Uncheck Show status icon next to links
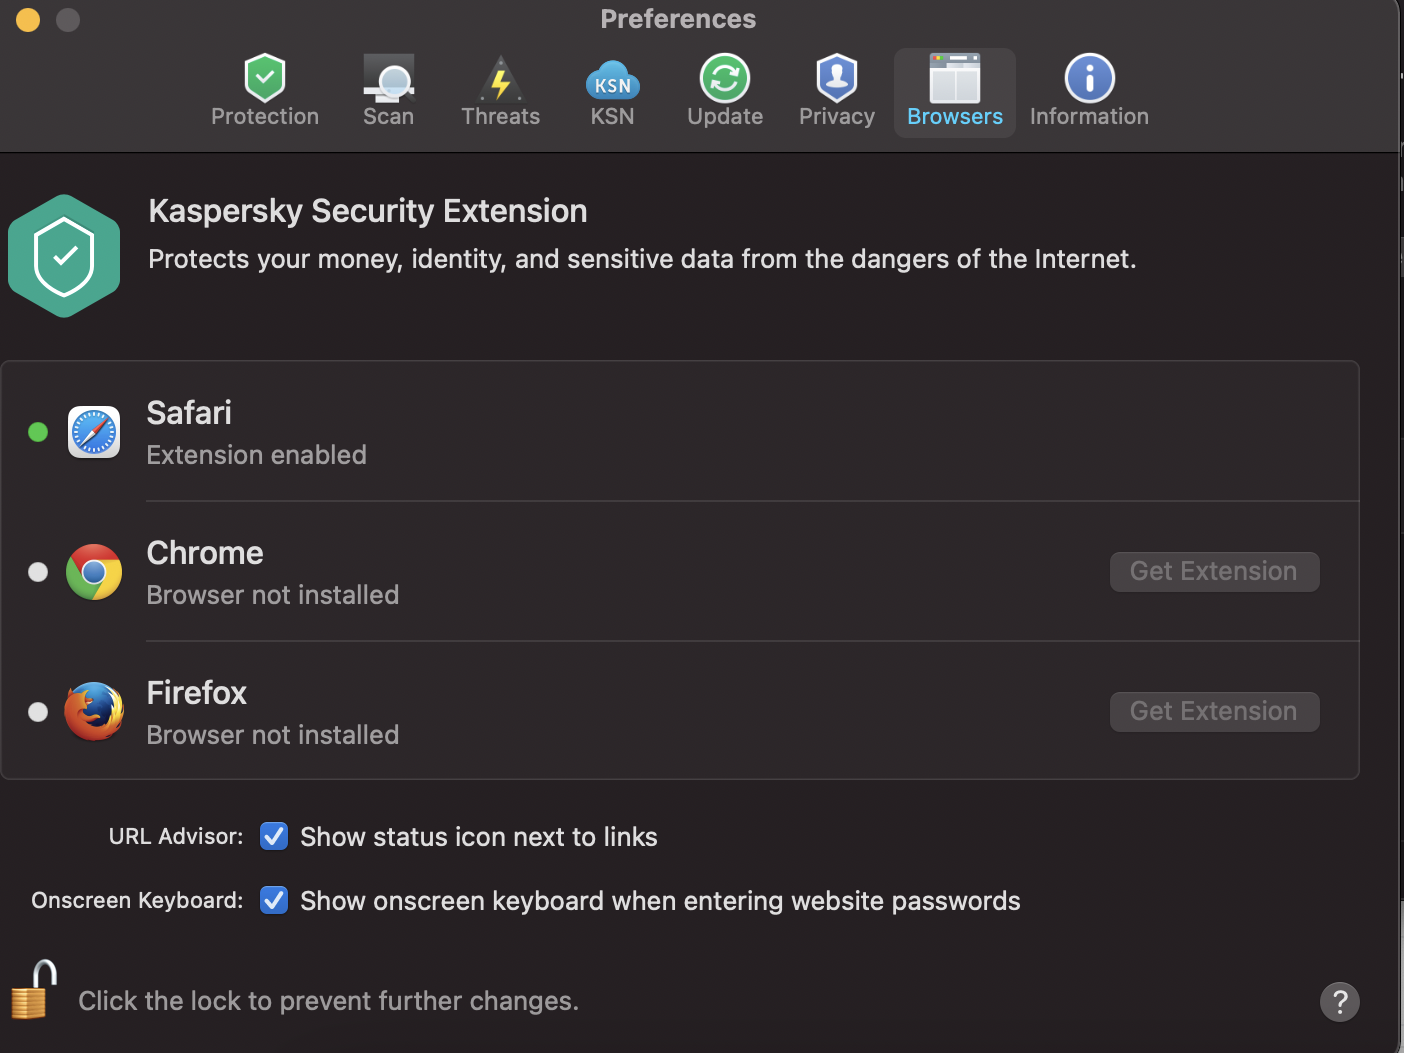 [274, 836]
